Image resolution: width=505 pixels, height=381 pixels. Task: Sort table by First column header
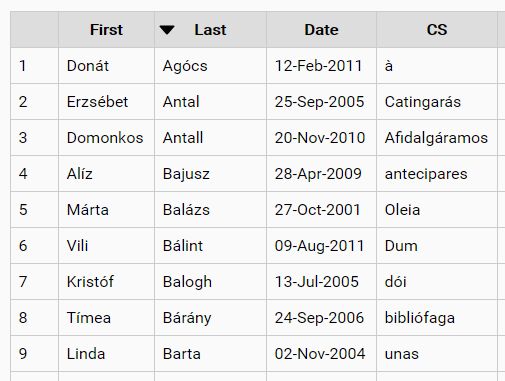coord(106,30)
